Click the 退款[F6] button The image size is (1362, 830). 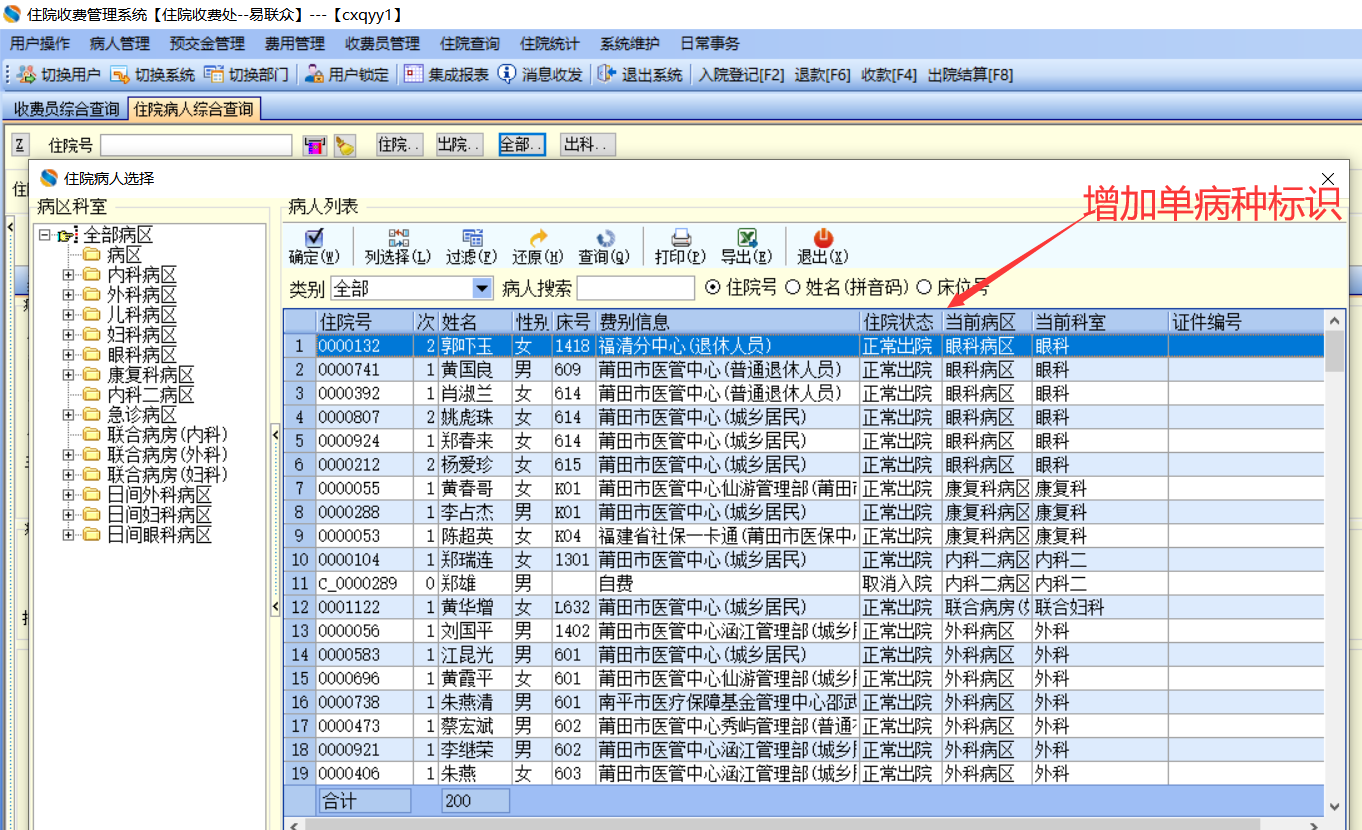pyautogui.click(x=823, y=74)
